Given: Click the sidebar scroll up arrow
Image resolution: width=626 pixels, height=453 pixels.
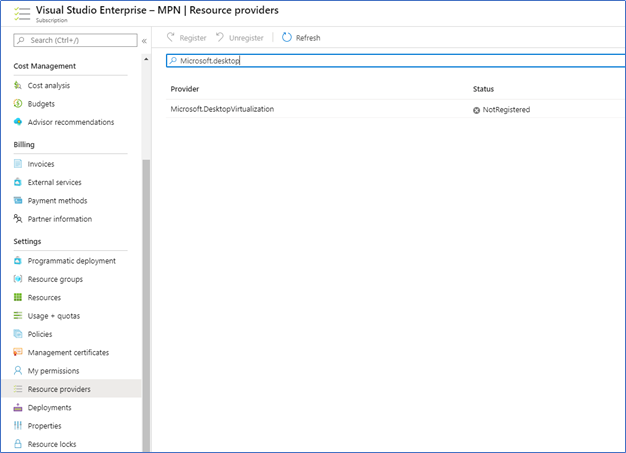Looking at the screenshot, I should point(146,59).
